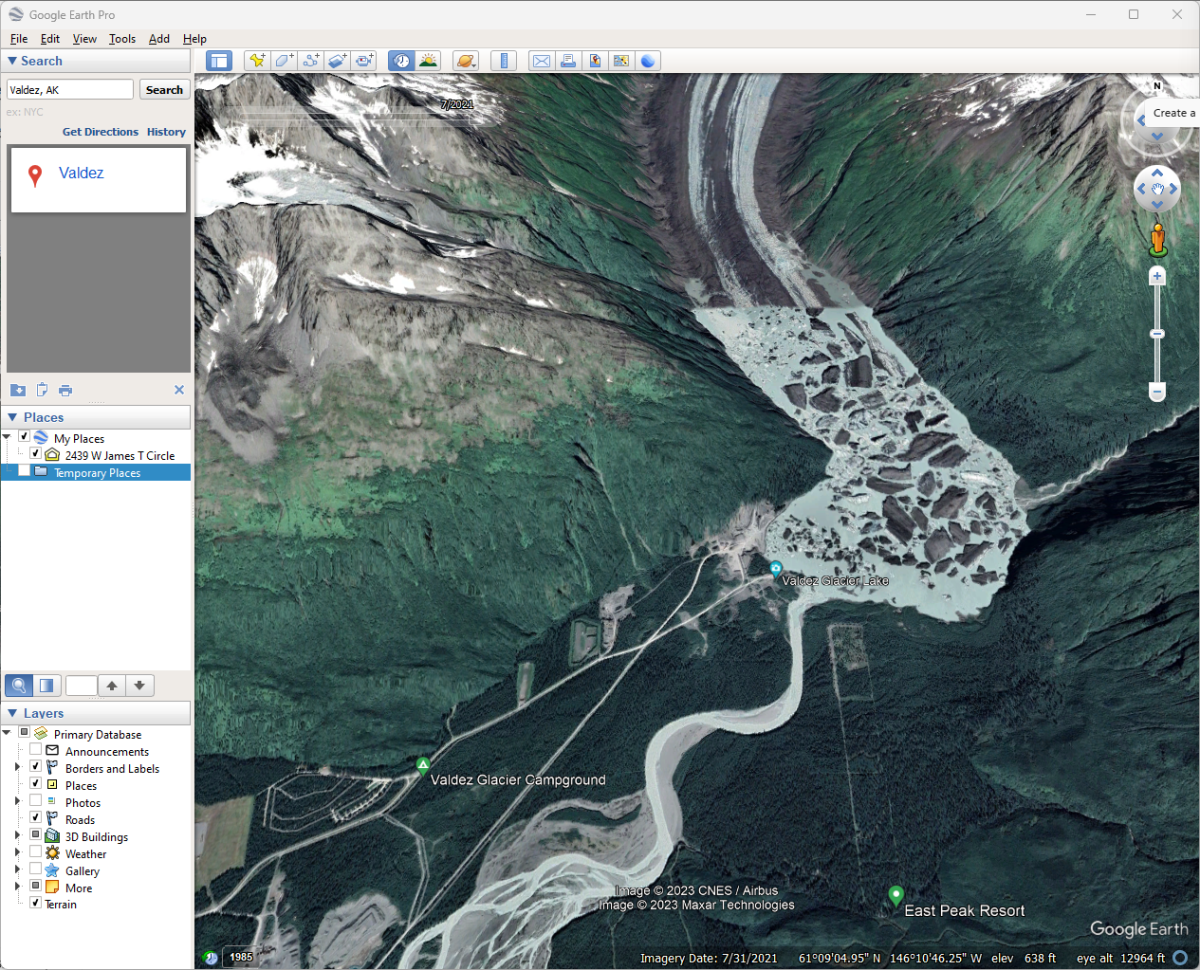Screen dimensions: 1200x970
Task: Turn off the Roads layer checkbox
Action: 36,819
